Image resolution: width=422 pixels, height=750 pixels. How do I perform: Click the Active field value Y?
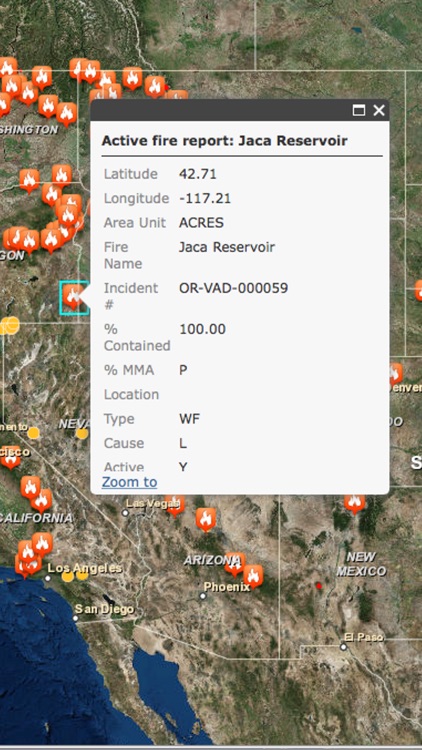click(183, 467)
